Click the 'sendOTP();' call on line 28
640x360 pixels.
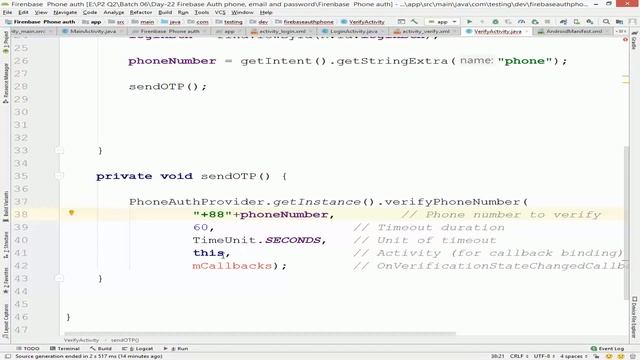tap(168, 87)
